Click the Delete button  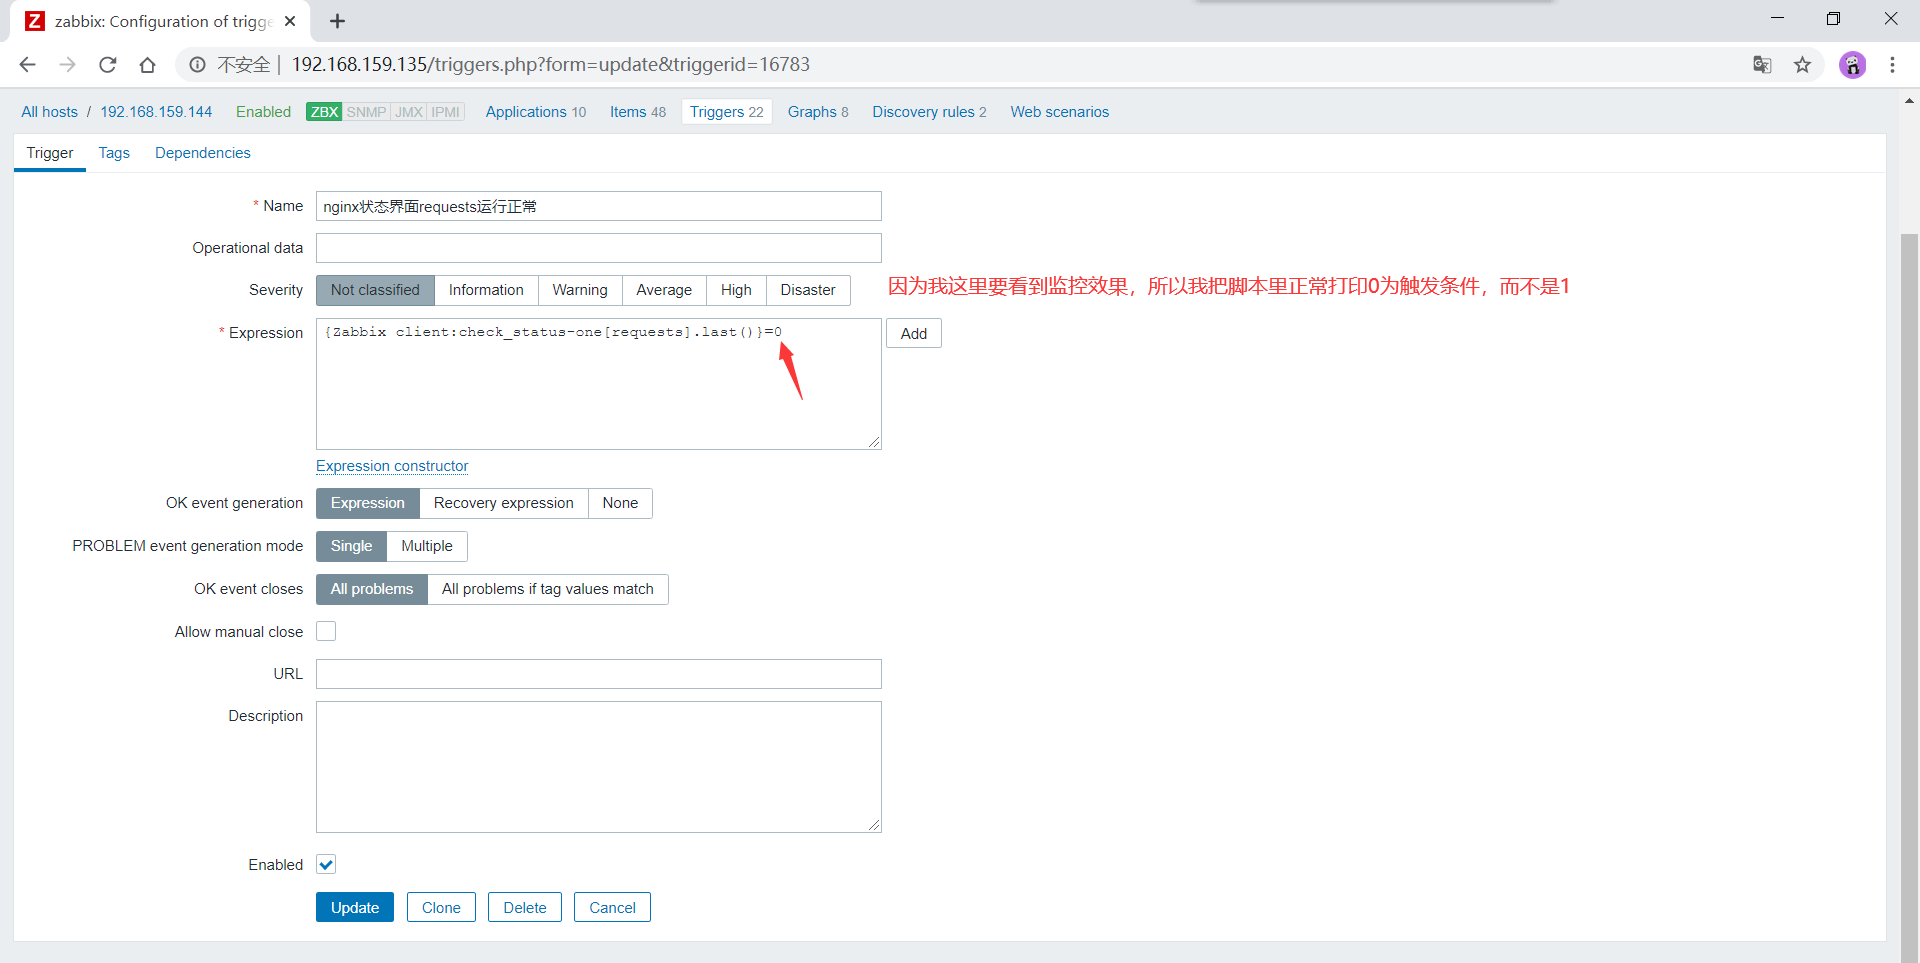tap(525, 907)
